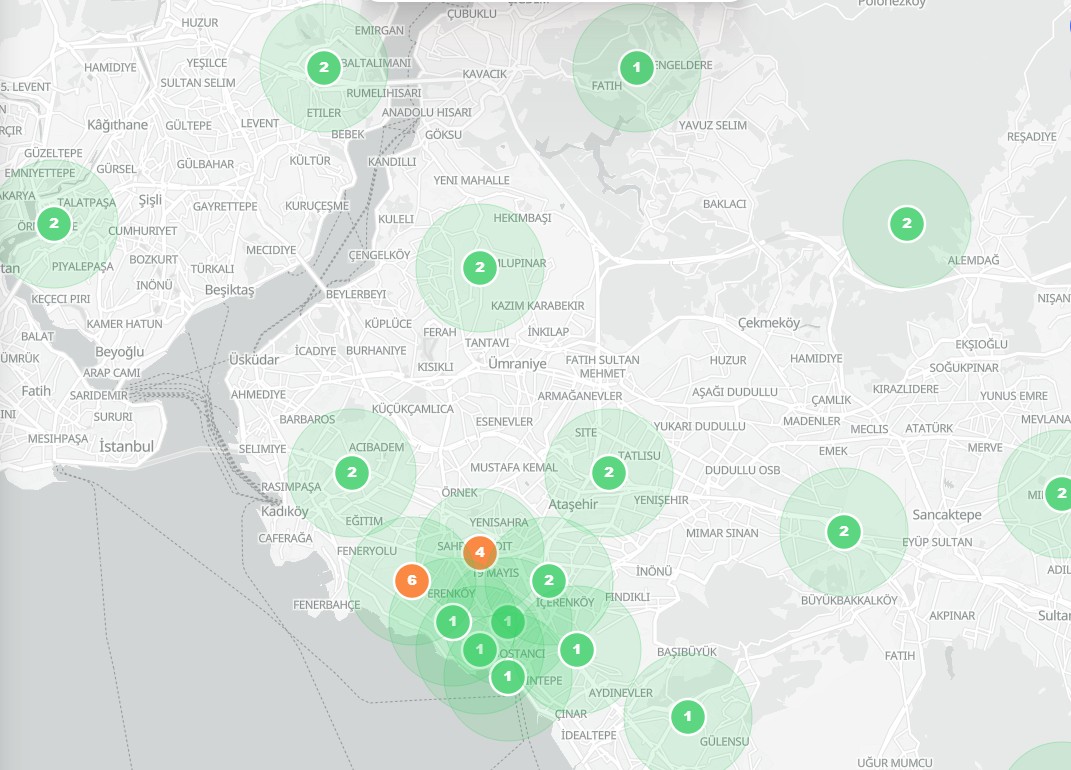1071x770 pixels.
Task: Click the 2 cluster near Talatpaşa
Action: tap(54, 223)
